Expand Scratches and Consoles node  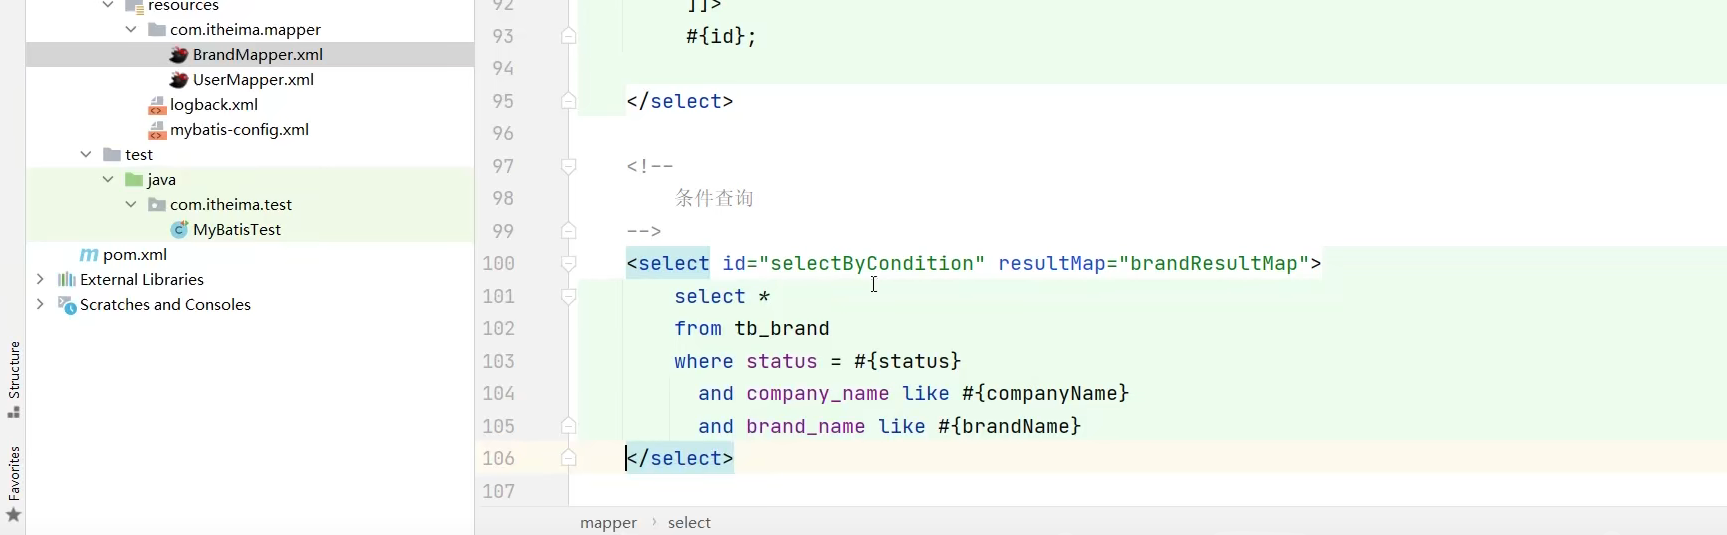[x=40, y=304]
